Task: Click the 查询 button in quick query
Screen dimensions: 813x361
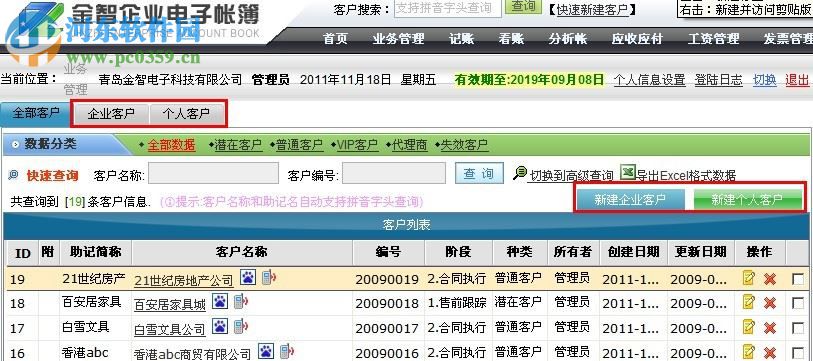Action: pos(479,174)
